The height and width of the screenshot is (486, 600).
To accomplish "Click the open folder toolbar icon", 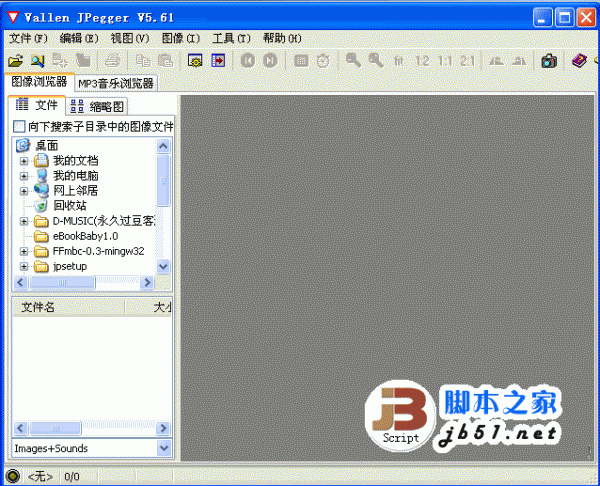I will pos(16,61).
